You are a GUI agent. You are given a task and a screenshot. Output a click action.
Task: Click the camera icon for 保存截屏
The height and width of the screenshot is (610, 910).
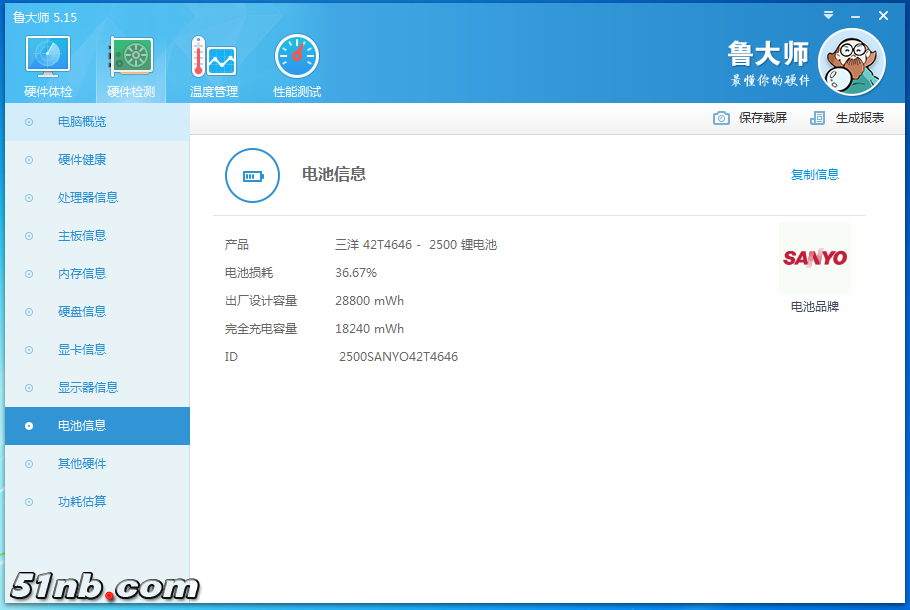pos(721,118)
